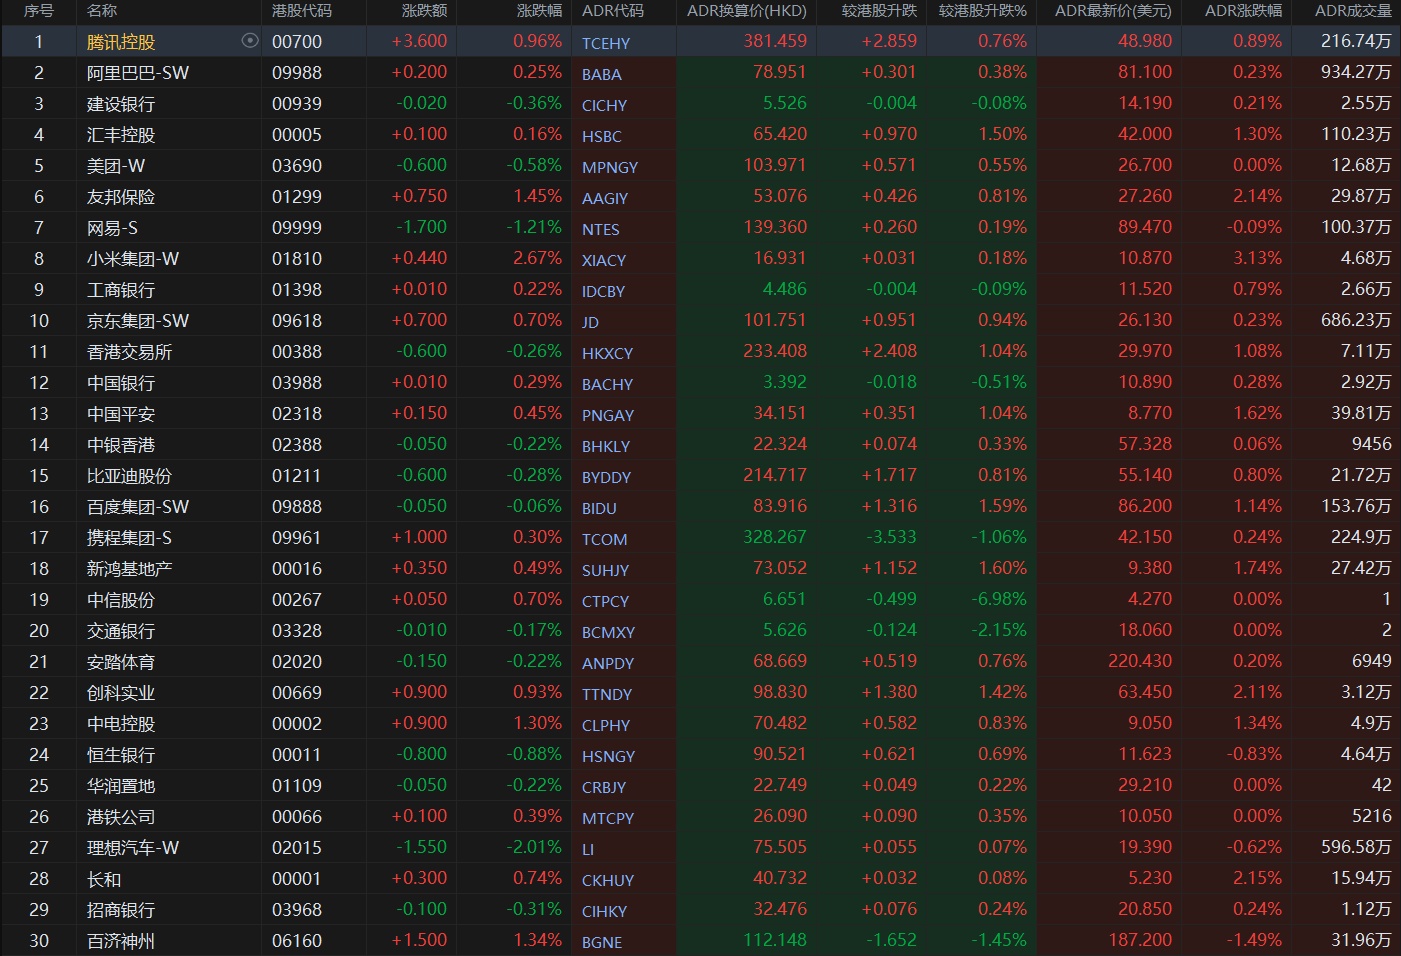This screenshot has height=956, width=1401.
Task: Click the 中信股份 stock name
Action: tap(121, 600)
